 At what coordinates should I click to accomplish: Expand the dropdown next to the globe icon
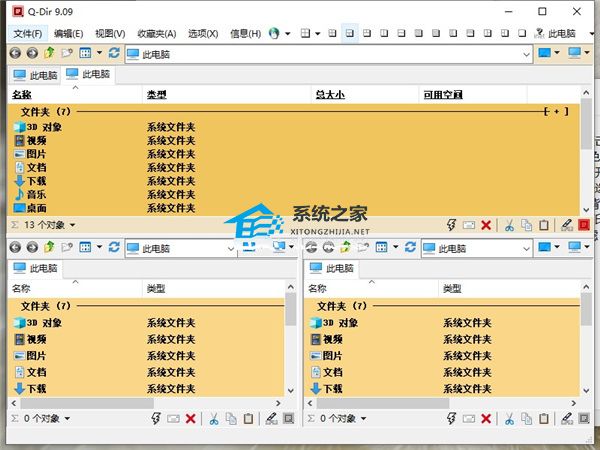(287, 34)
